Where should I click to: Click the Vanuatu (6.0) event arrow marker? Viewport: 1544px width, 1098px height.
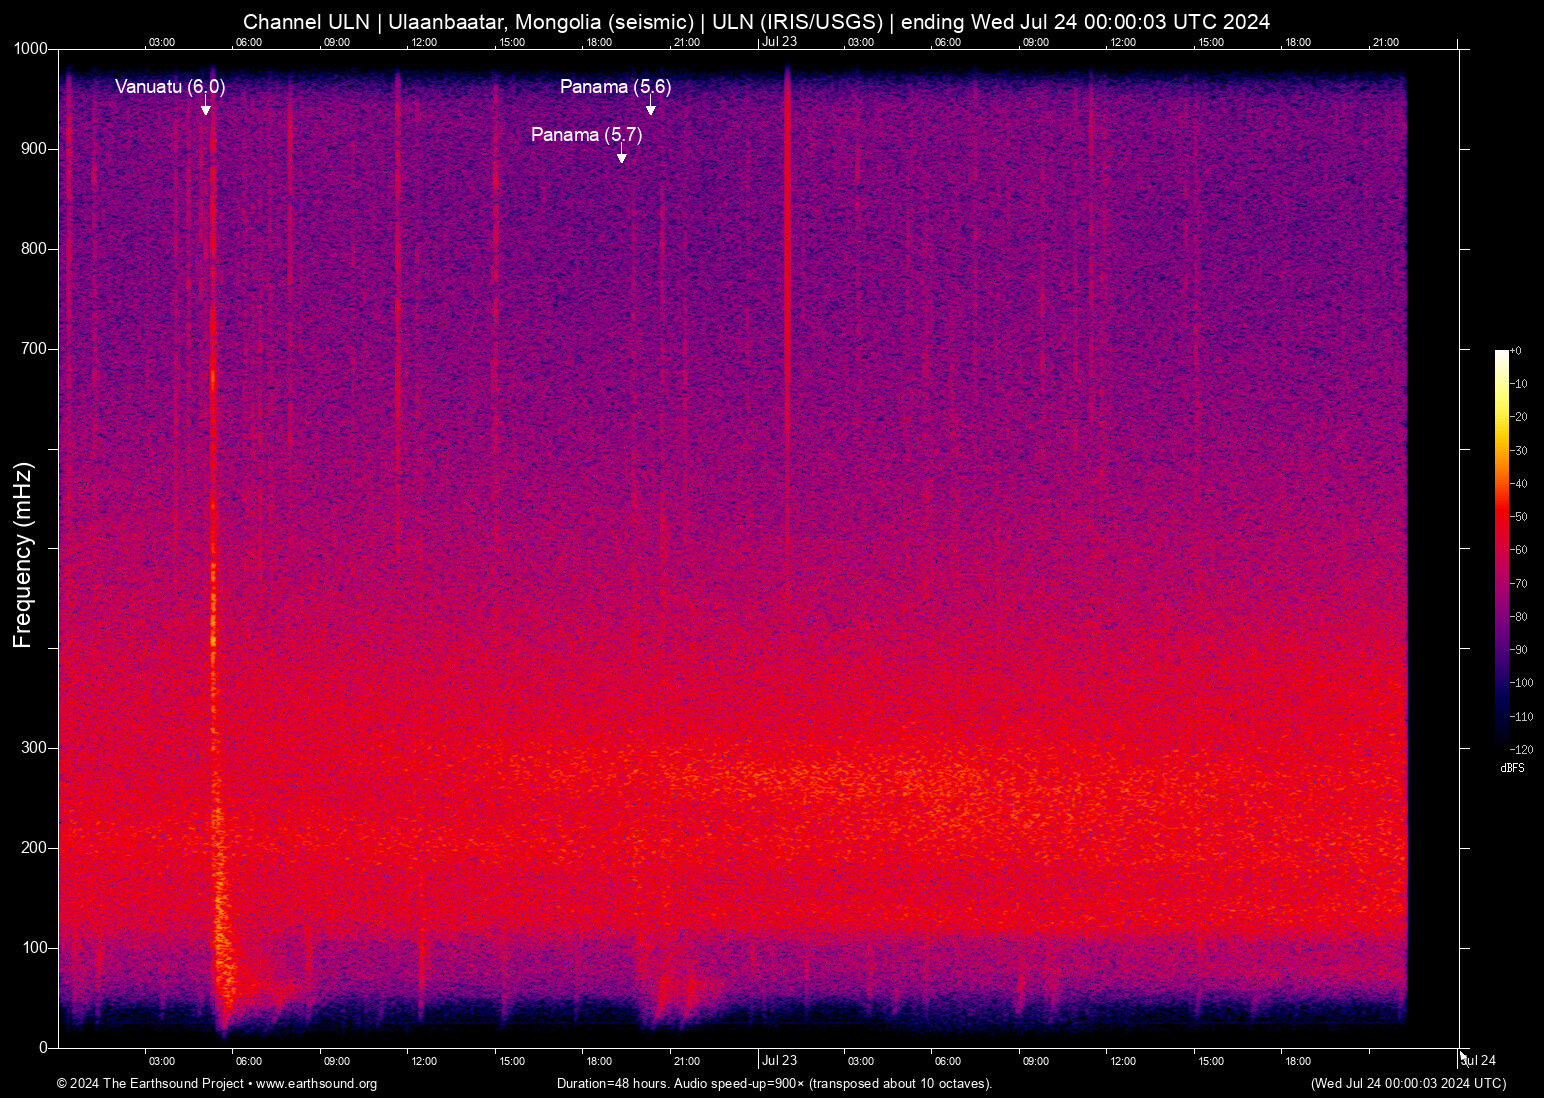[x=205, y=108]
